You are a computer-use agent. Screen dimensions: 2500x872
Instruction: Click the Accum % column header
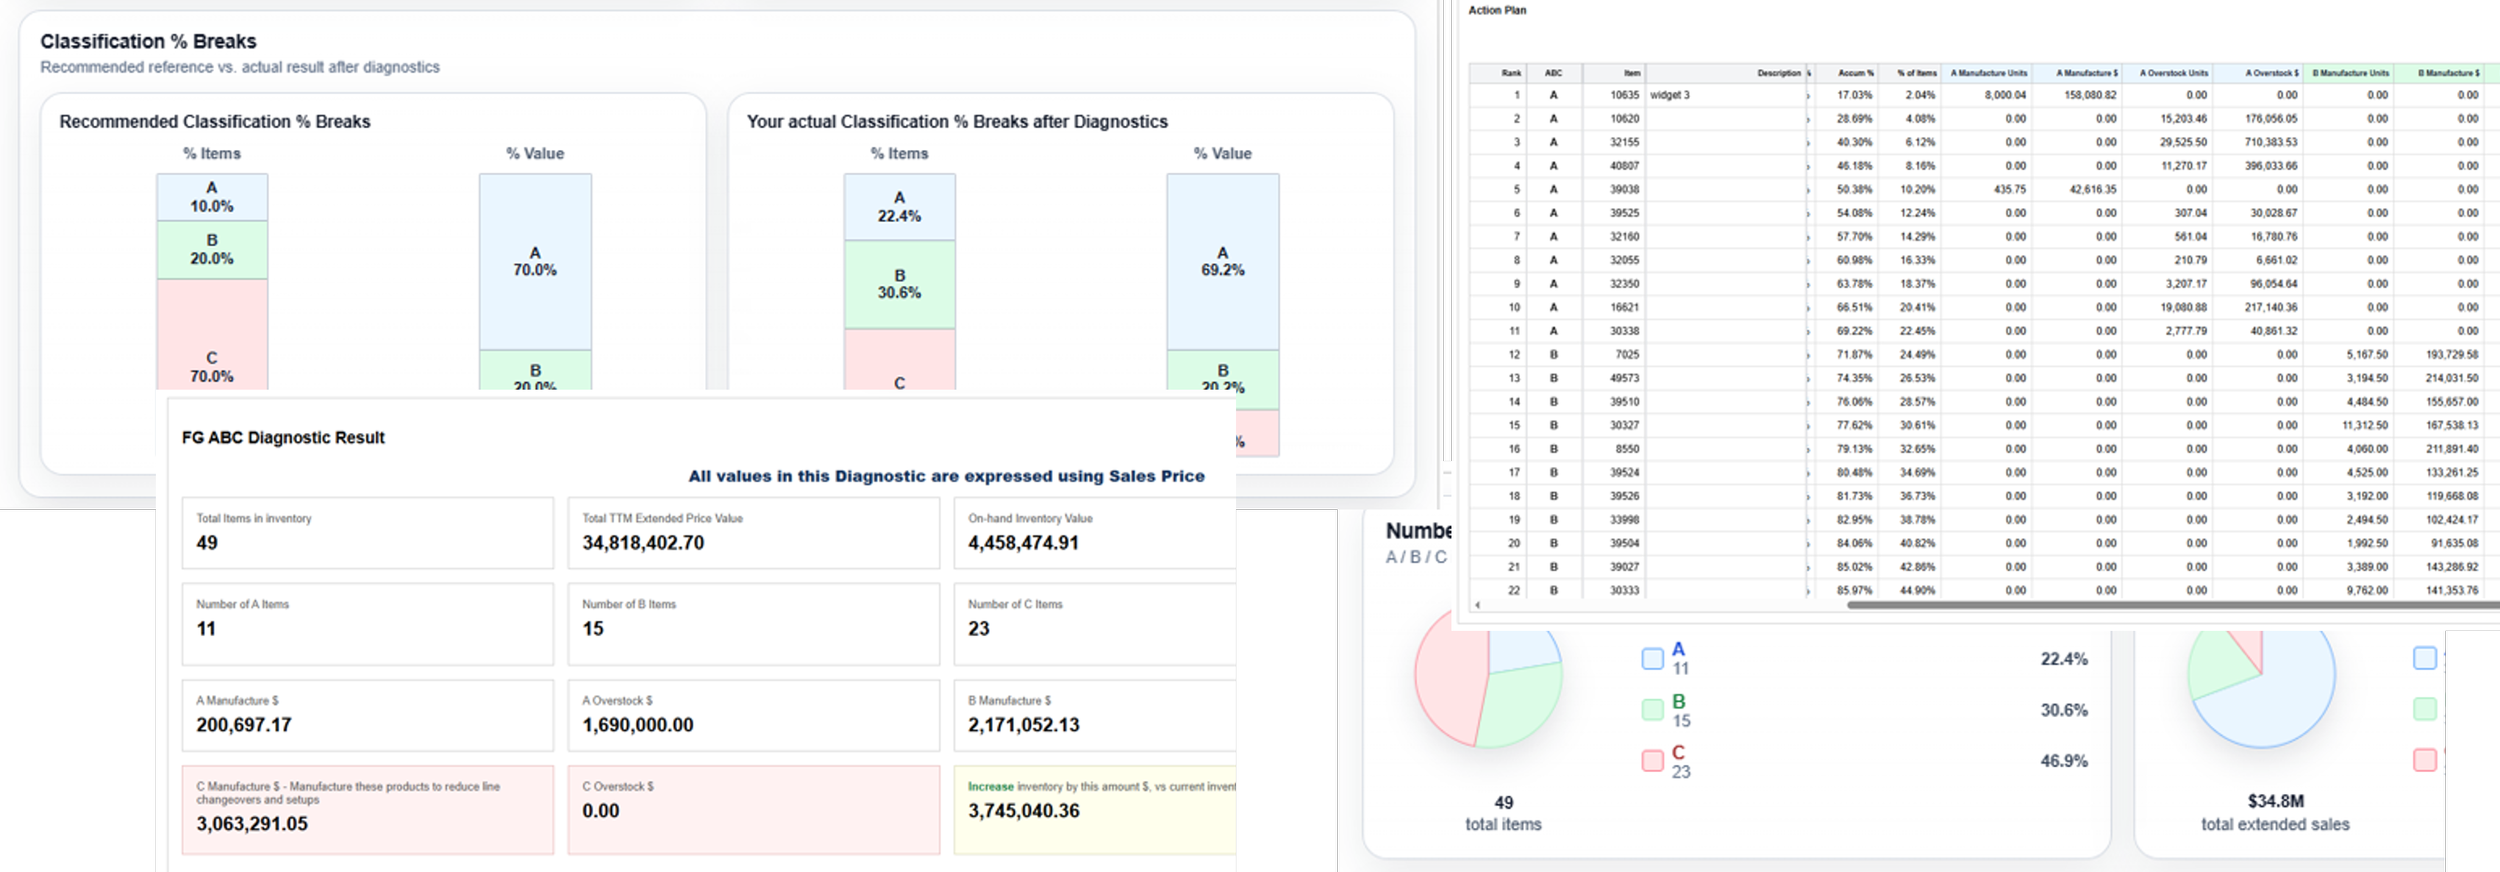tap(1845, 73)
